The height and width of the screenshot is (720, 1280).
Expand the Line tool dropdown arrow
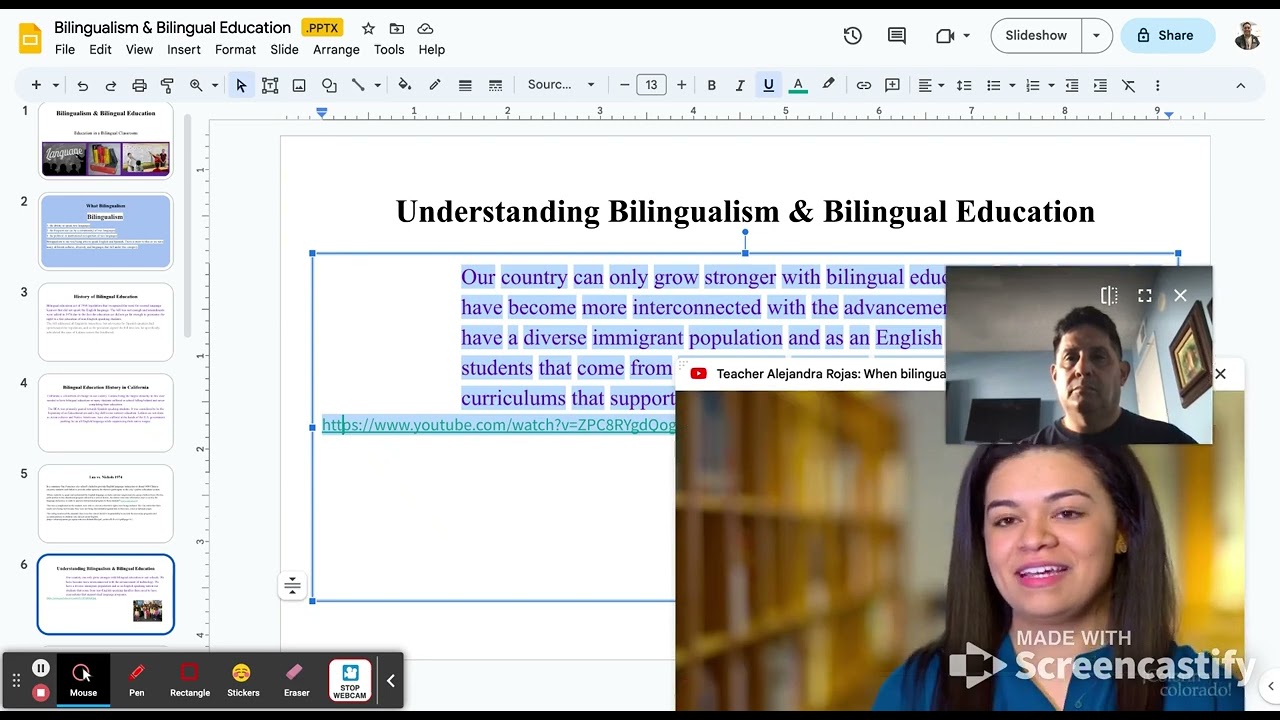coord(377,86)
